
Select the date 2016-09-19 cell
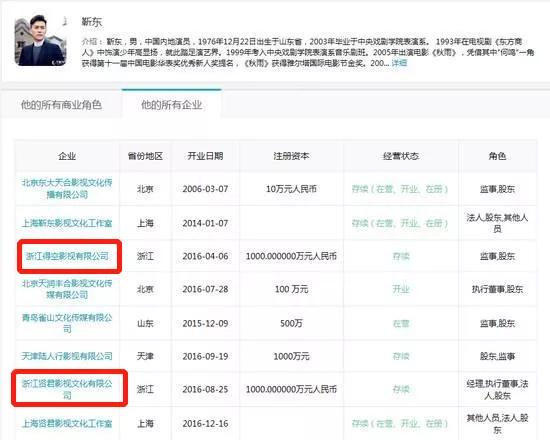click(205, 356)
